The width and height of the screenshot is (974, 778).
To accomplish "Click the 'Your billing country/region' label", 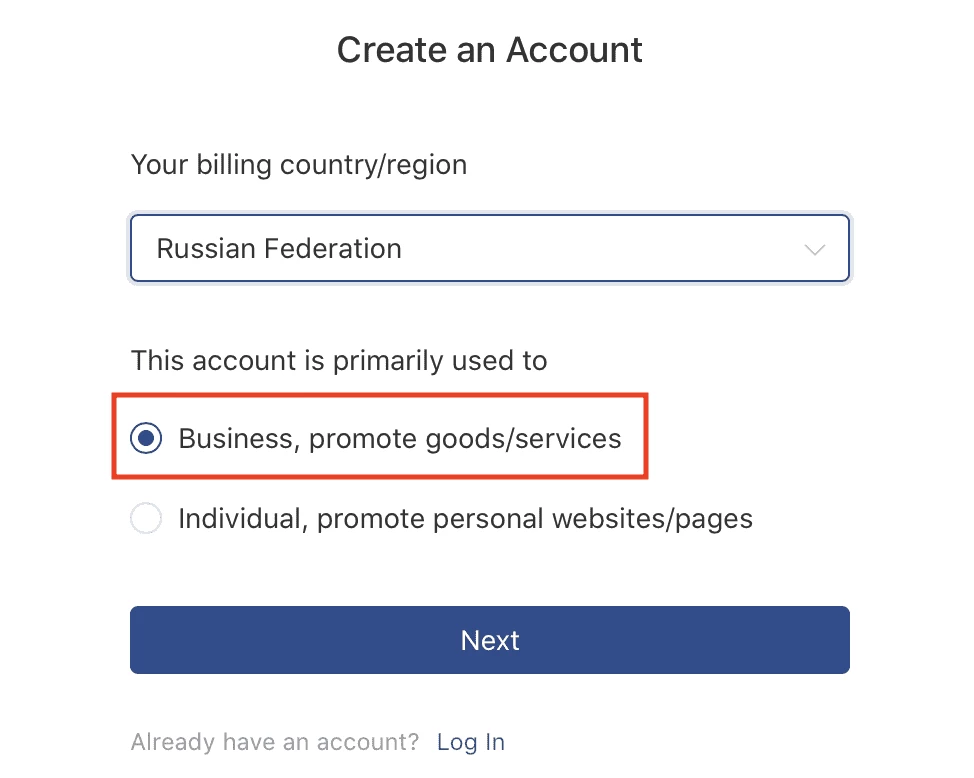I will click(x=299, y=165).
